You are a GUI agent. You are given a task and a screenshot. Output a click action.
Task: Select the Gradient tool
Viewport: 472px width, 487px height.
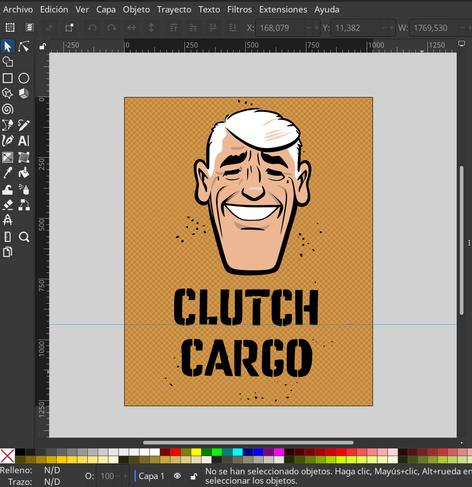click(8, 157)
